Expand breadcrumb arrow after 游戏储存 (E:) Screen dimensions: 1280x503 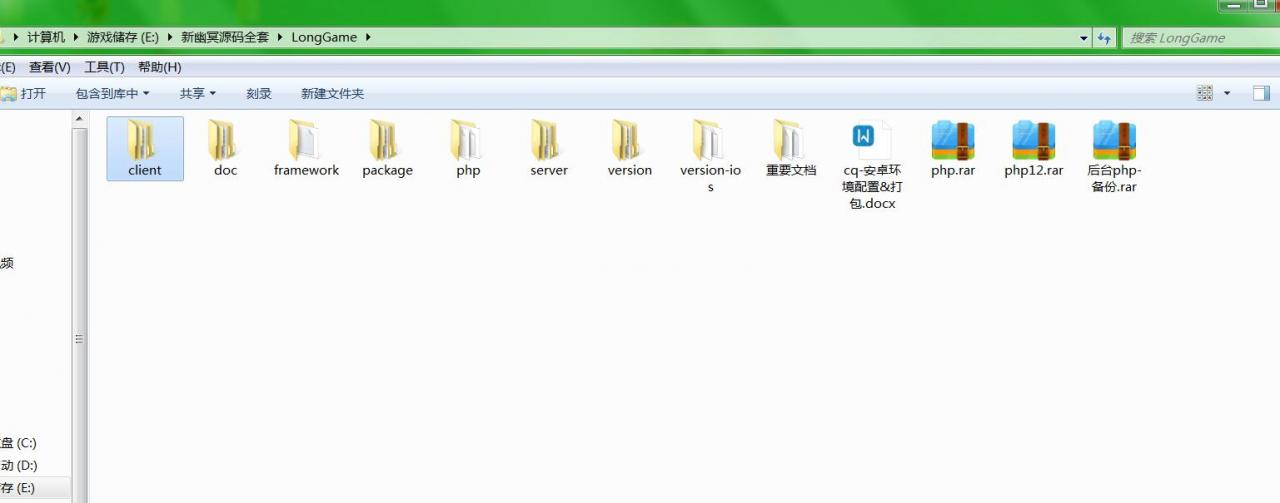coord(170,37)
